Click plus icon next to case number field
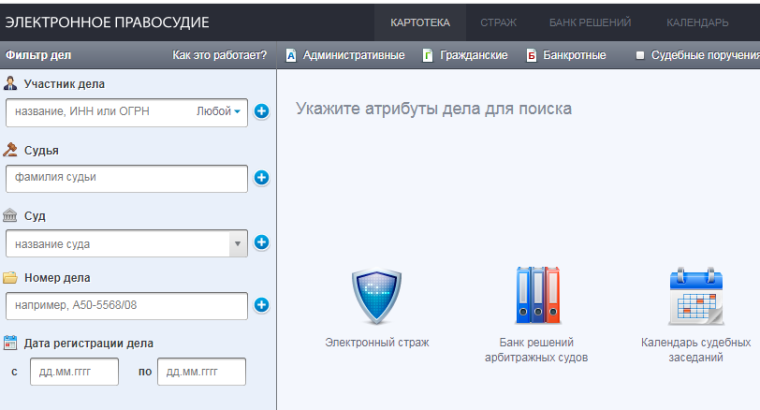 [x=262, y=305]
